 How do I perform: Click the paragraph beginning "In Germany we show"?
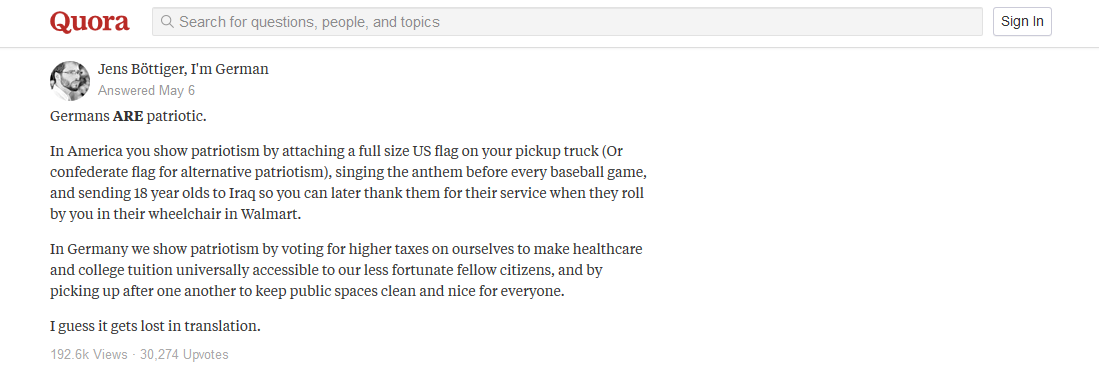346,270
